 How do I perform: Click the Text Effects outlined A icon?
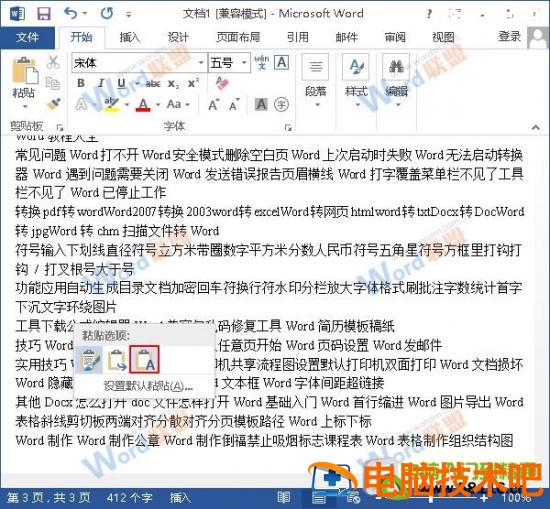point(82,104)
